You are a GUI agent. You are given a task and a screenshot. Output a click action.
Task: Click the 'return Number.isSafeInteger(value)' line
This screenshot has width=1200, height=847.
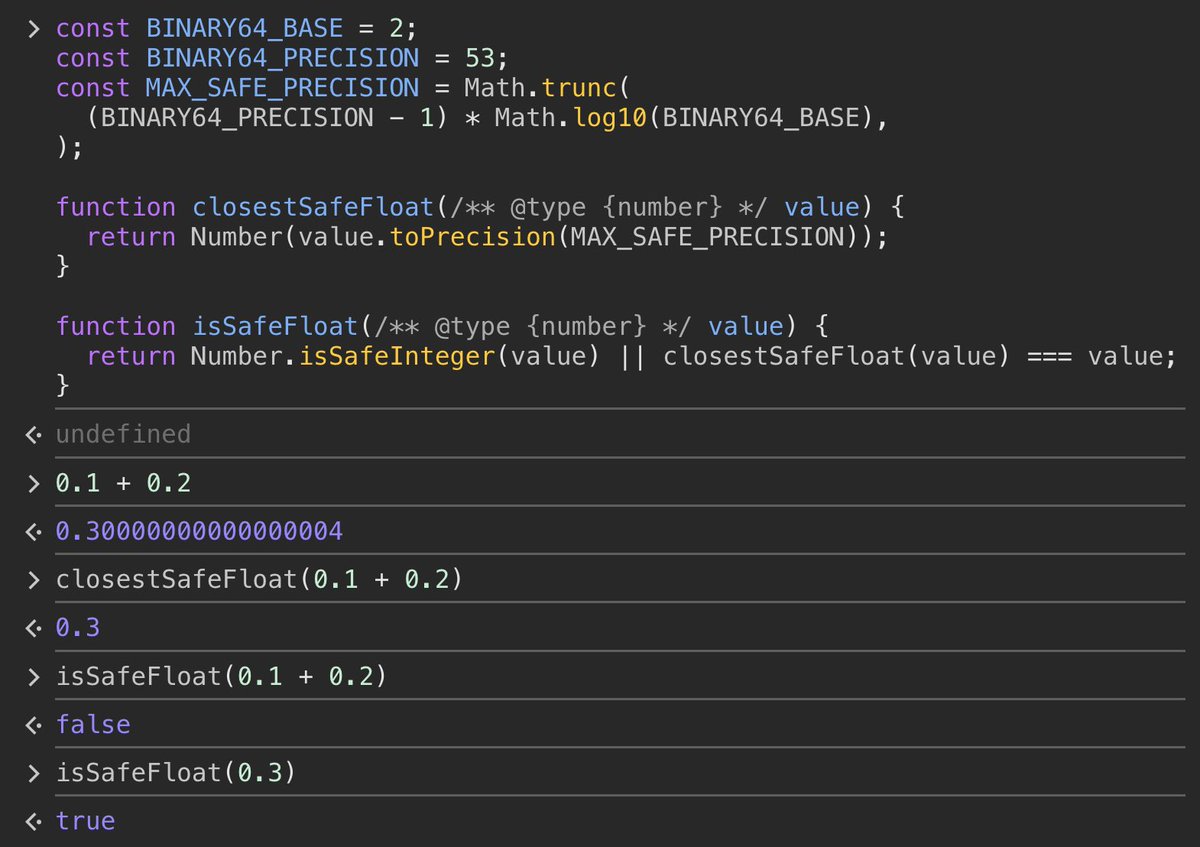click(630, 356)
